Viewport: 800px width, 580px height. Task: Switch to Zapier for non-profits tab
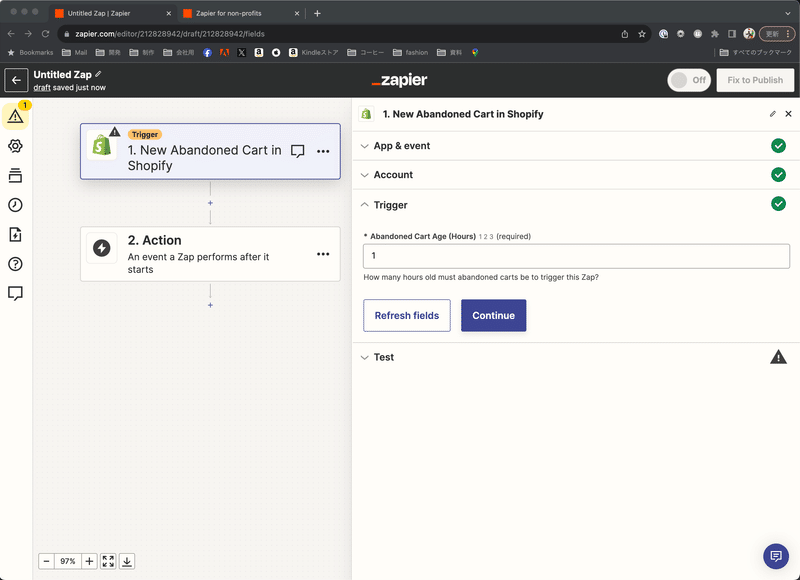coord(241,13)
